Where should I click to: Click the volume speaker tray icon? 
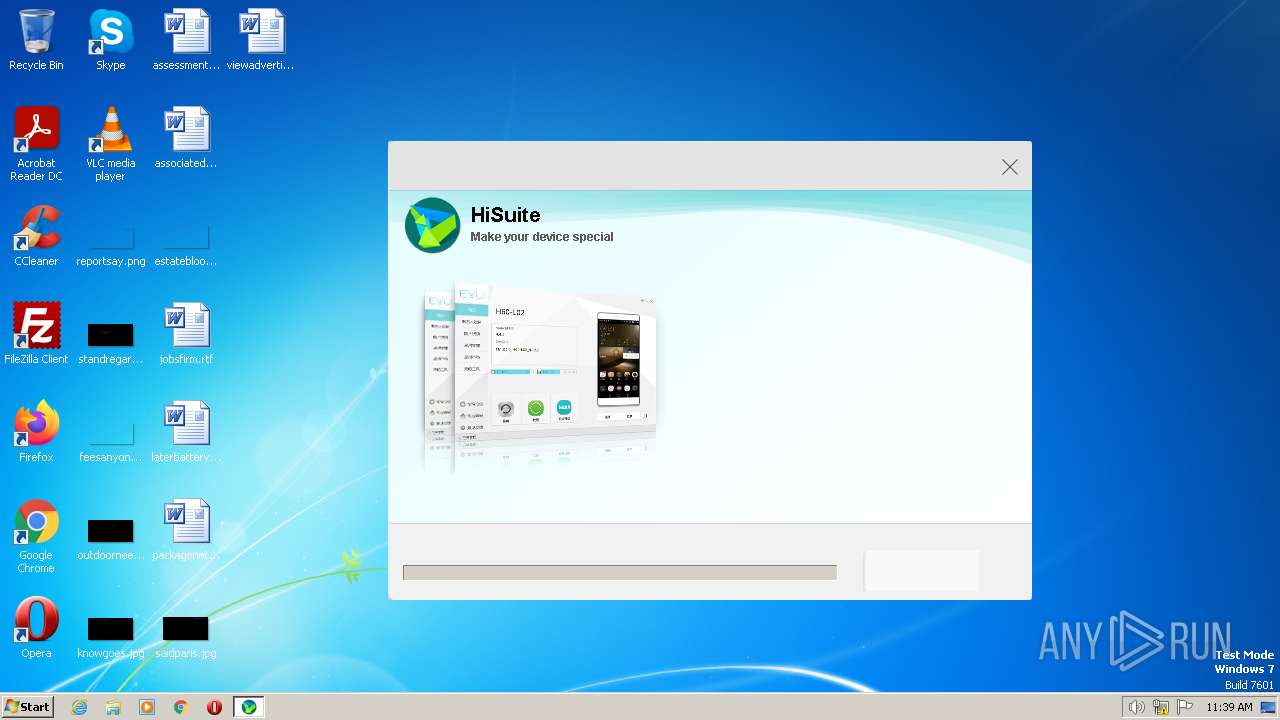point(1136,707)
